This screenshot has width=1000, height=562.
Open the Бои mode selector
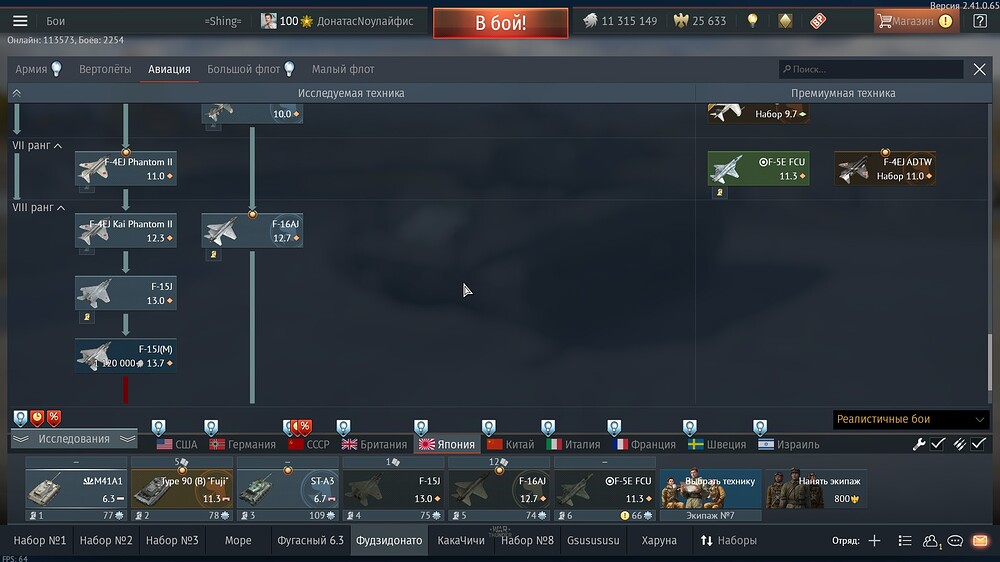[x=55, y=21]
